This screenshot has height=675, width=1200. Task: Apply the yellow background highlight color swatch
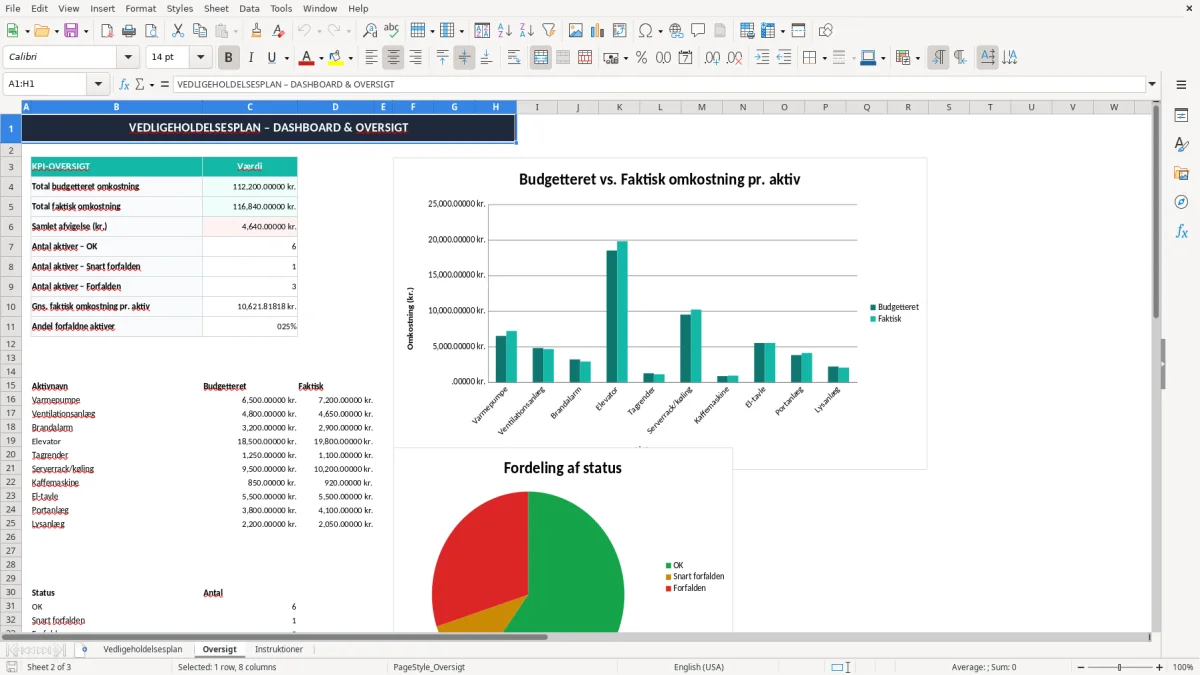[x=336, y=58]
